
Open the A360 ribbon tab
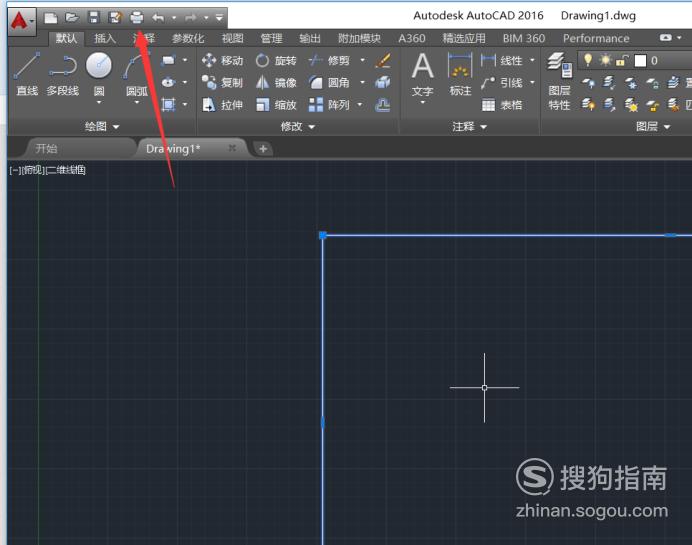tap(412, 38)
